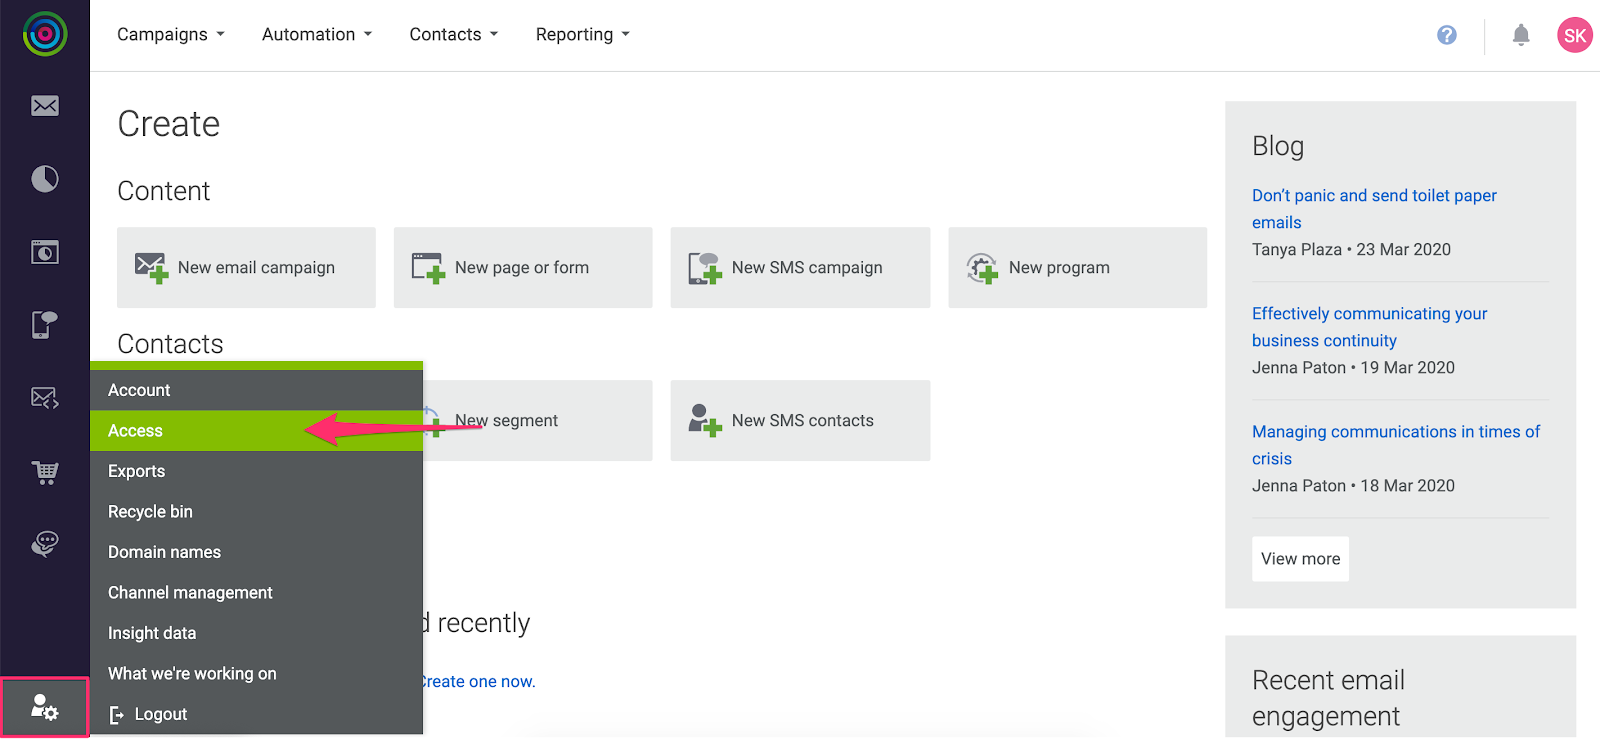Click the circular app logo
This screenshot has height=744, width=1600.
click(x=45, y=35)
